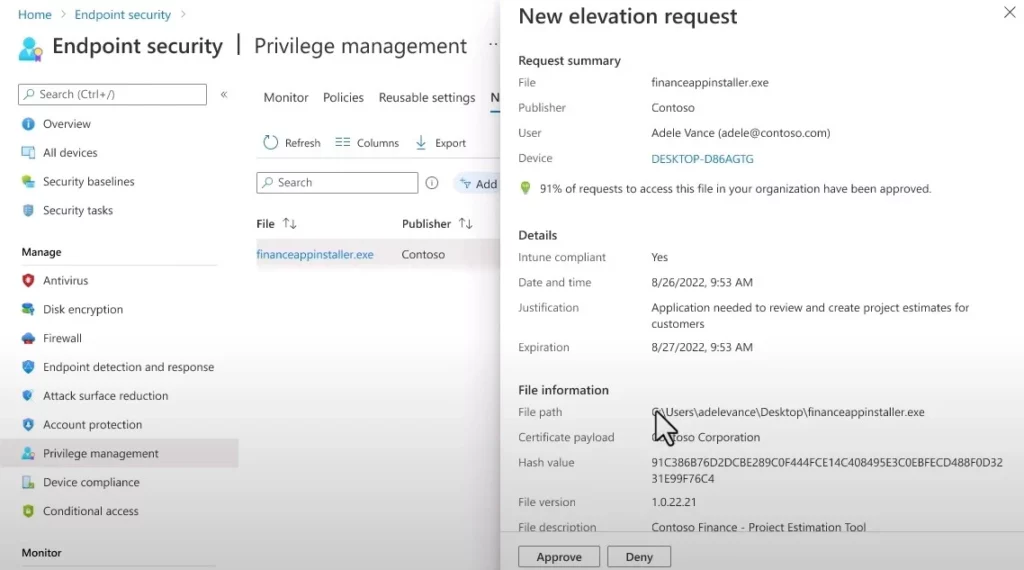1024x570 pixels.
Task: Click the Account protection icon
Action: point(28,425)
